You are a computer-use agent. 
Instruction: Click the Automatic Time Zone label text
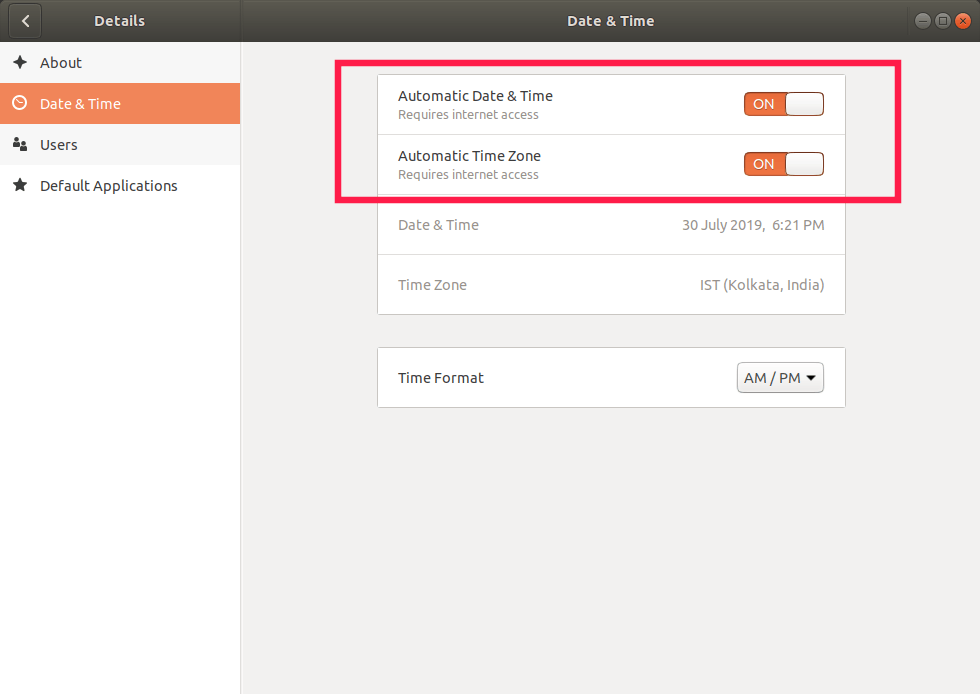(469, 156)
